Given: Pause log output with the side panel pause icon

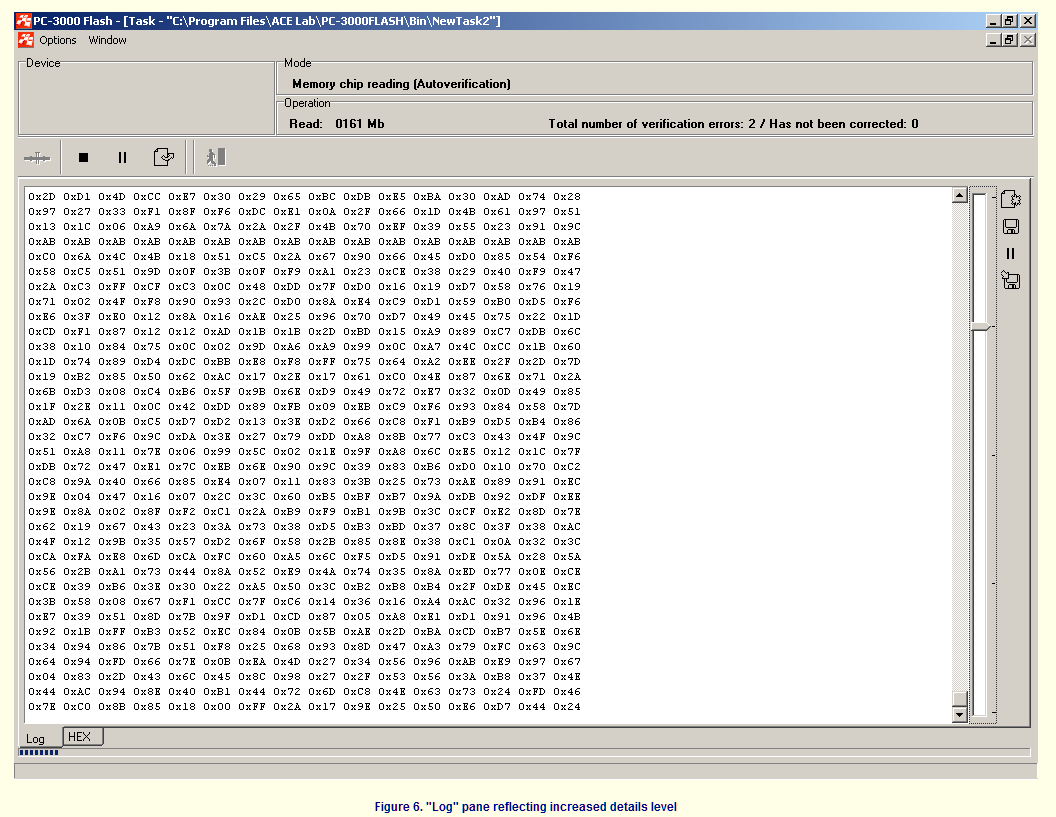Looking at the screenshot, I should (1010, 254).
